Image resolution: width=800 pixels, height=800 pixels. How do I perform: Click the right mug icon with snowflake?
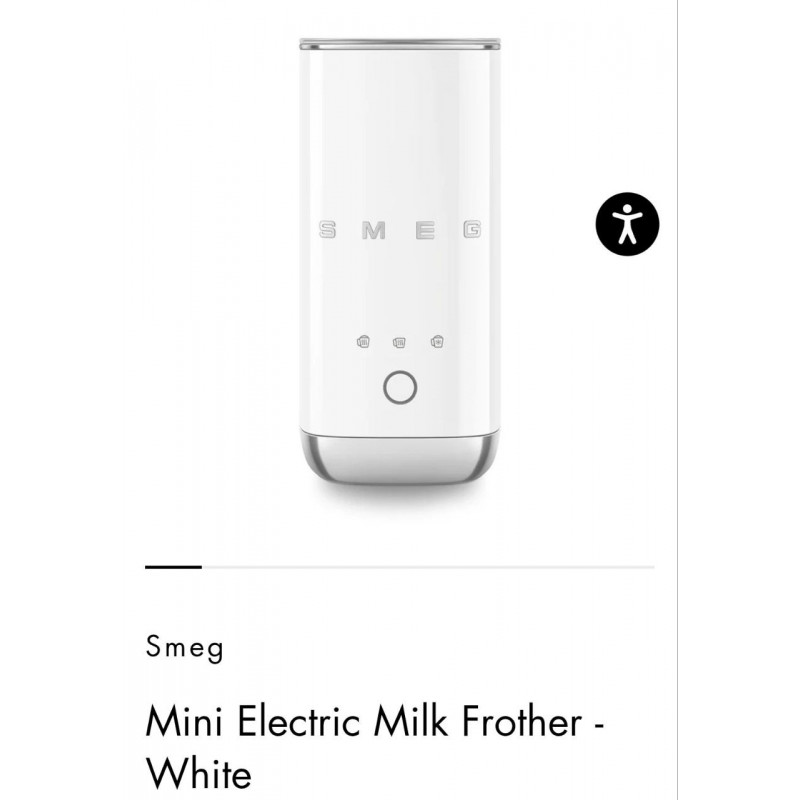click(x=436, y=342)
